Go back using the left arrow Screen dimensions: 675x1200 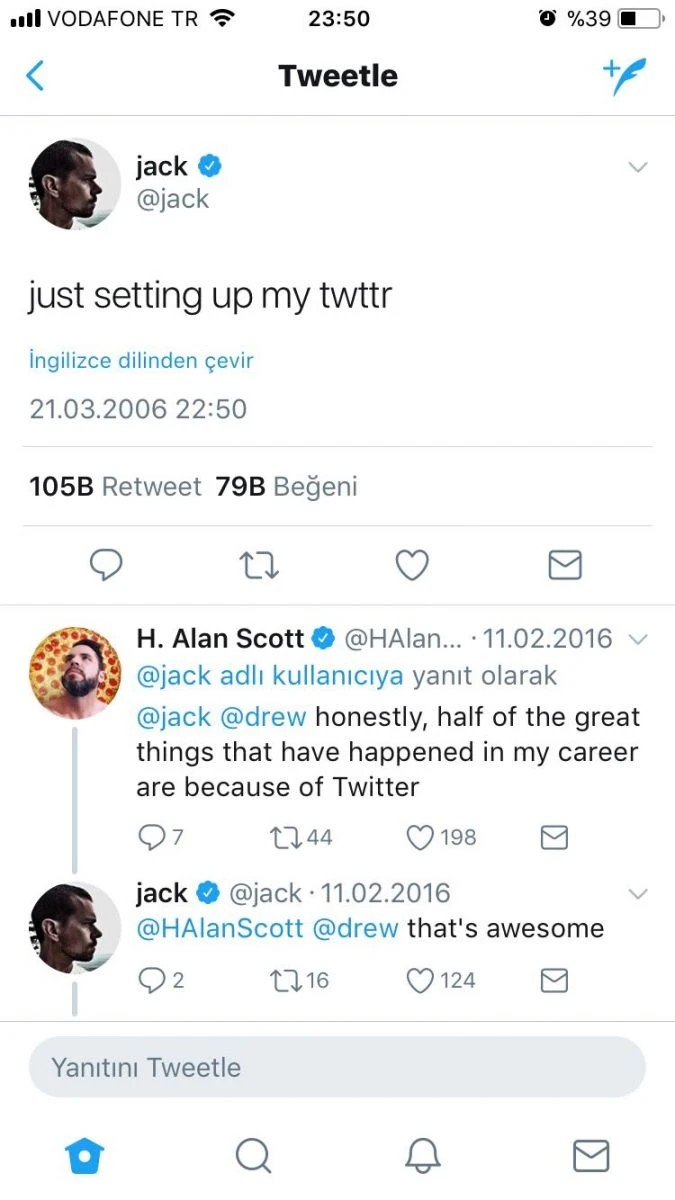(x=35, y=75)
